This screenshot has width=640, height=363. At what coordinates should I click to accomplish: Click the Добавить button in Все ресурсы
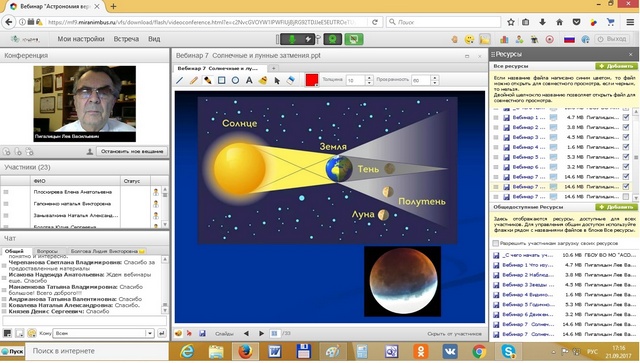pyautogui.click(x=616, y=66)
